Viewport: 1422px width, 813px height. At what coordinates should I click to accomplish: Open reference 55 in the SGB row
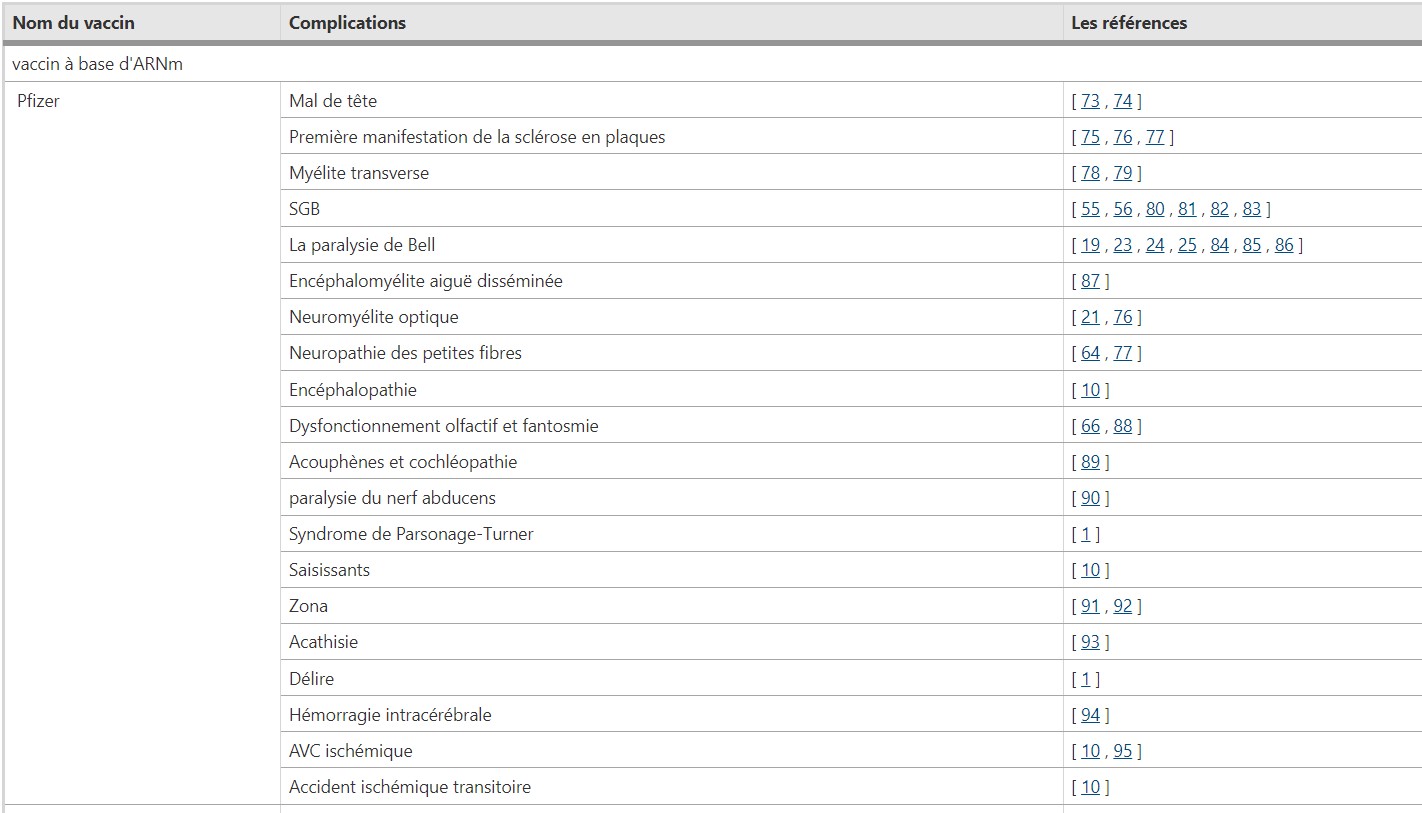(x=1090, y=209)
